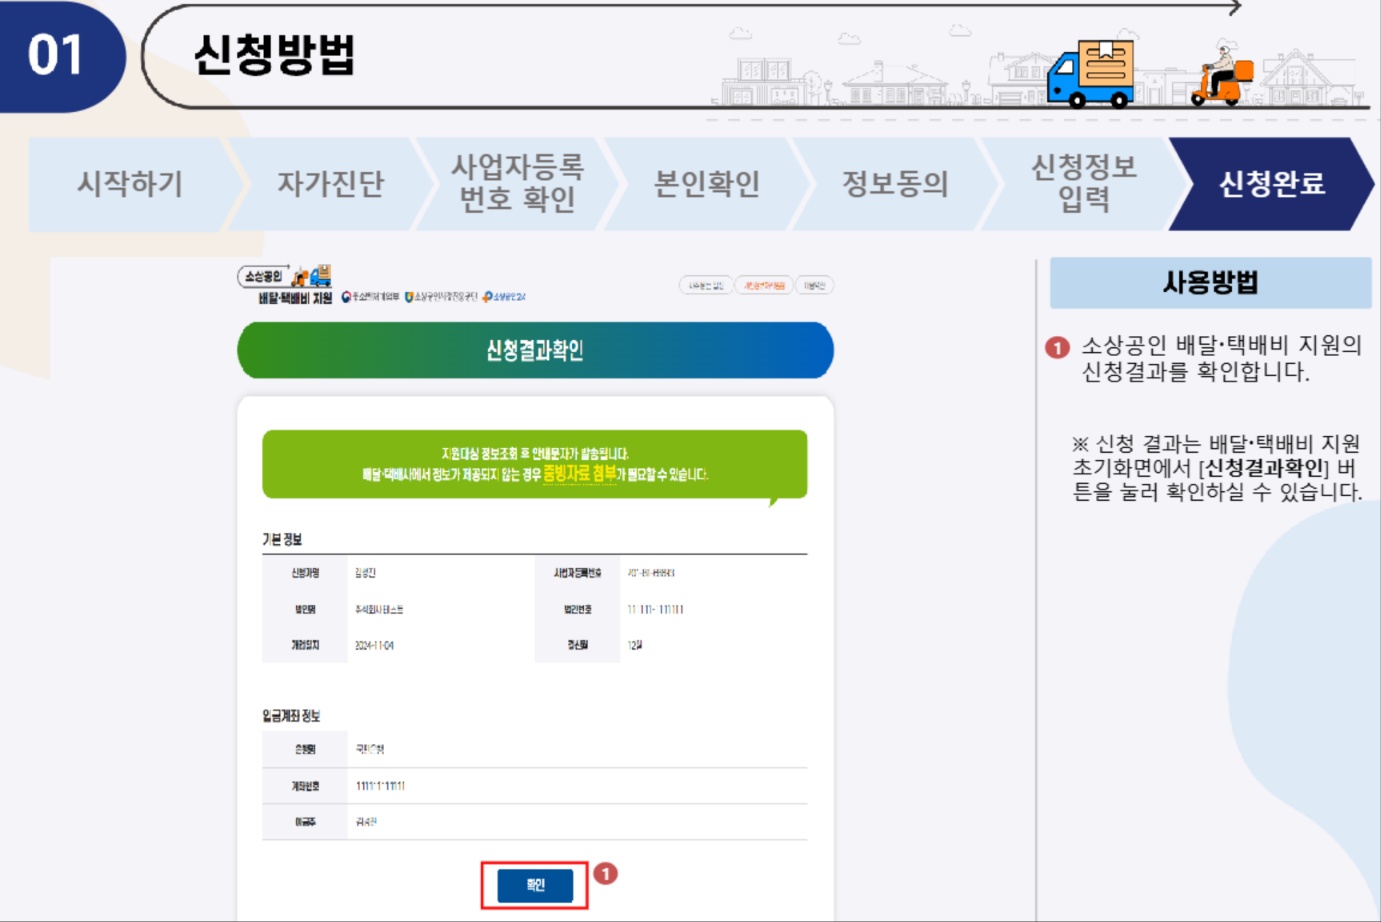The image size is (1381, 922).
Task: Click the orange-text pill button in header
Action: tap(764, 285)
